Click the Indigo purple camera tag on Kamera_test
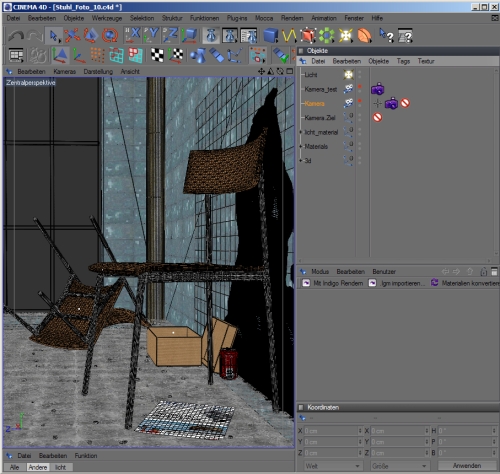Screen dimensions: 500x474 coord(378,89)
